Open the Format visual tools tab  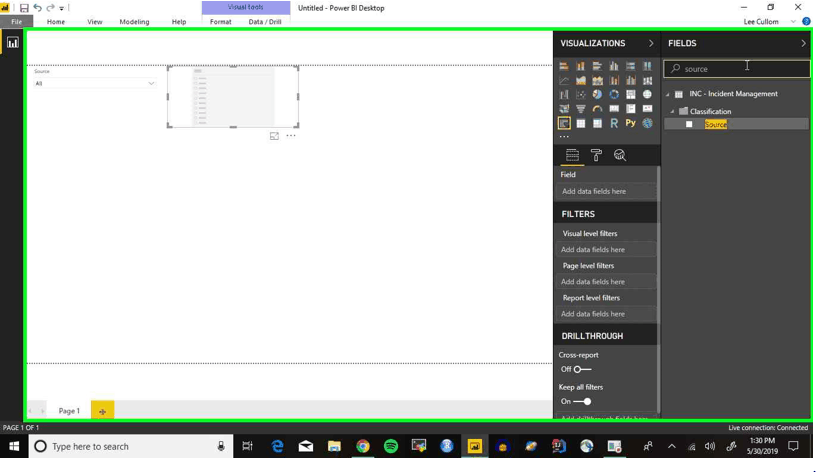coord(221,22)
